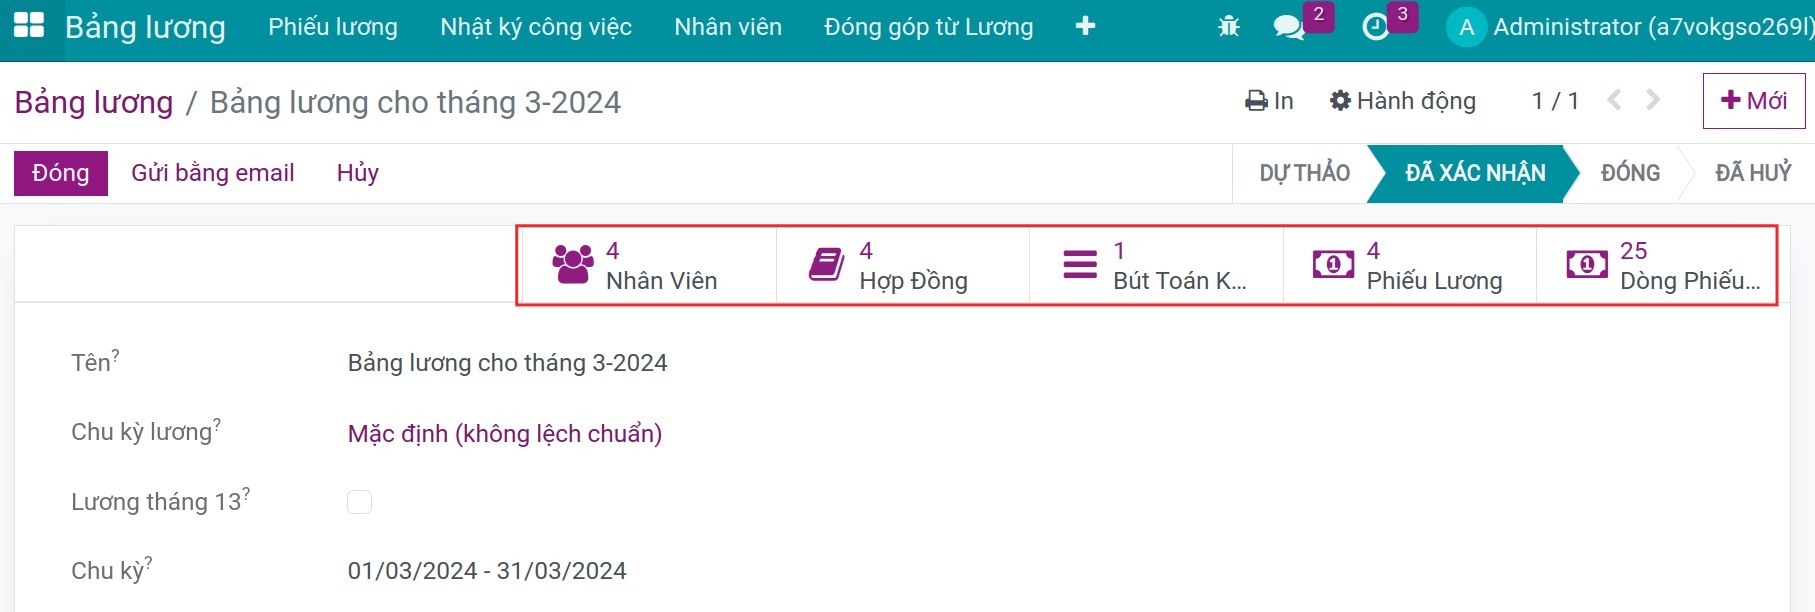Click the In printer icon
This screenshot has width=1815, height=612.
(x=1256, y=100)
